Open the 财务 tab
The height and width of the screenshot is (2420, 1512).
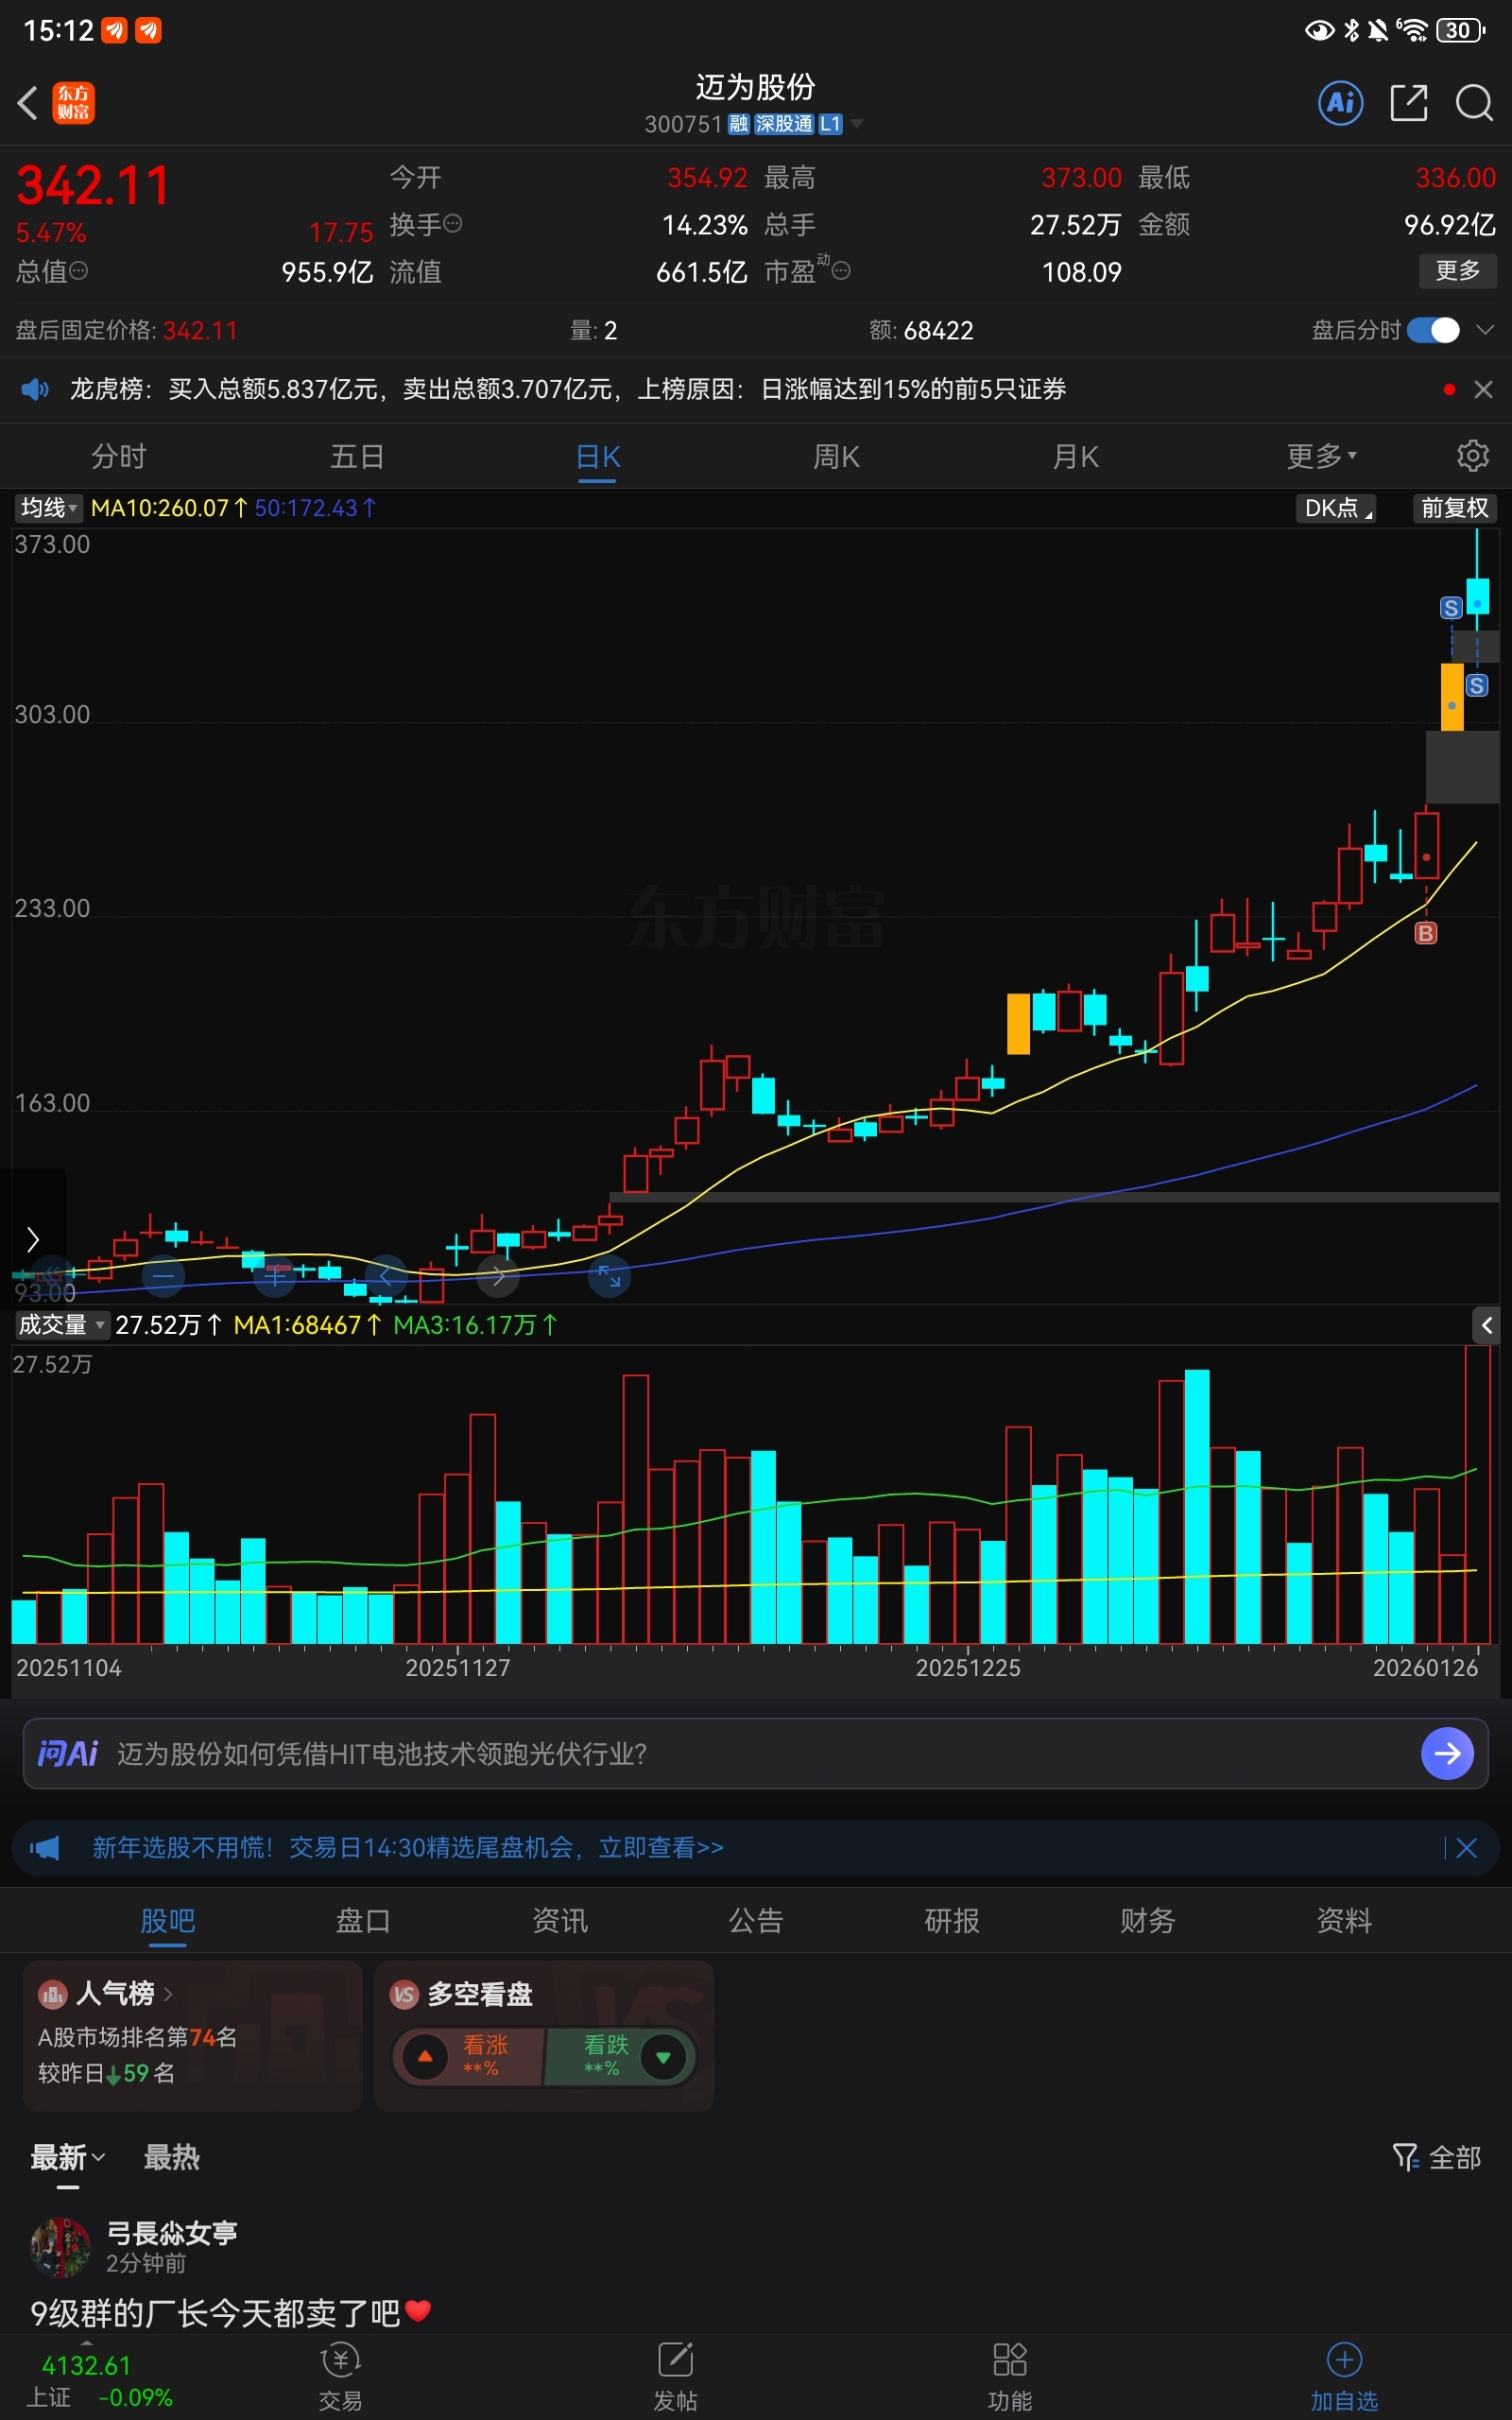pyautogui.click(x=1147, y=1920)
